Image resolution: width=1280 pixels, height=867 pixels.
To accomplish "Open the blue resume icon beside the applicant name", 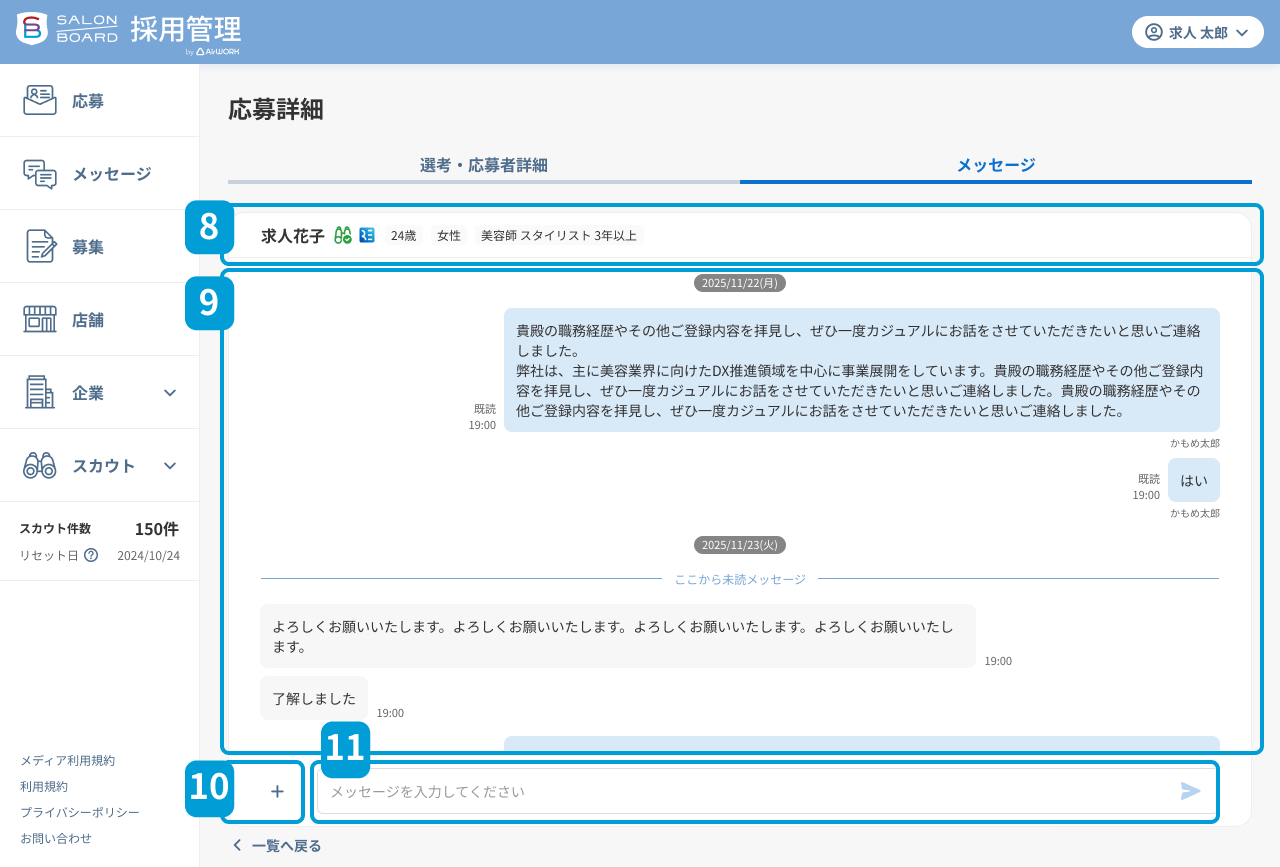I will (367, 234).
